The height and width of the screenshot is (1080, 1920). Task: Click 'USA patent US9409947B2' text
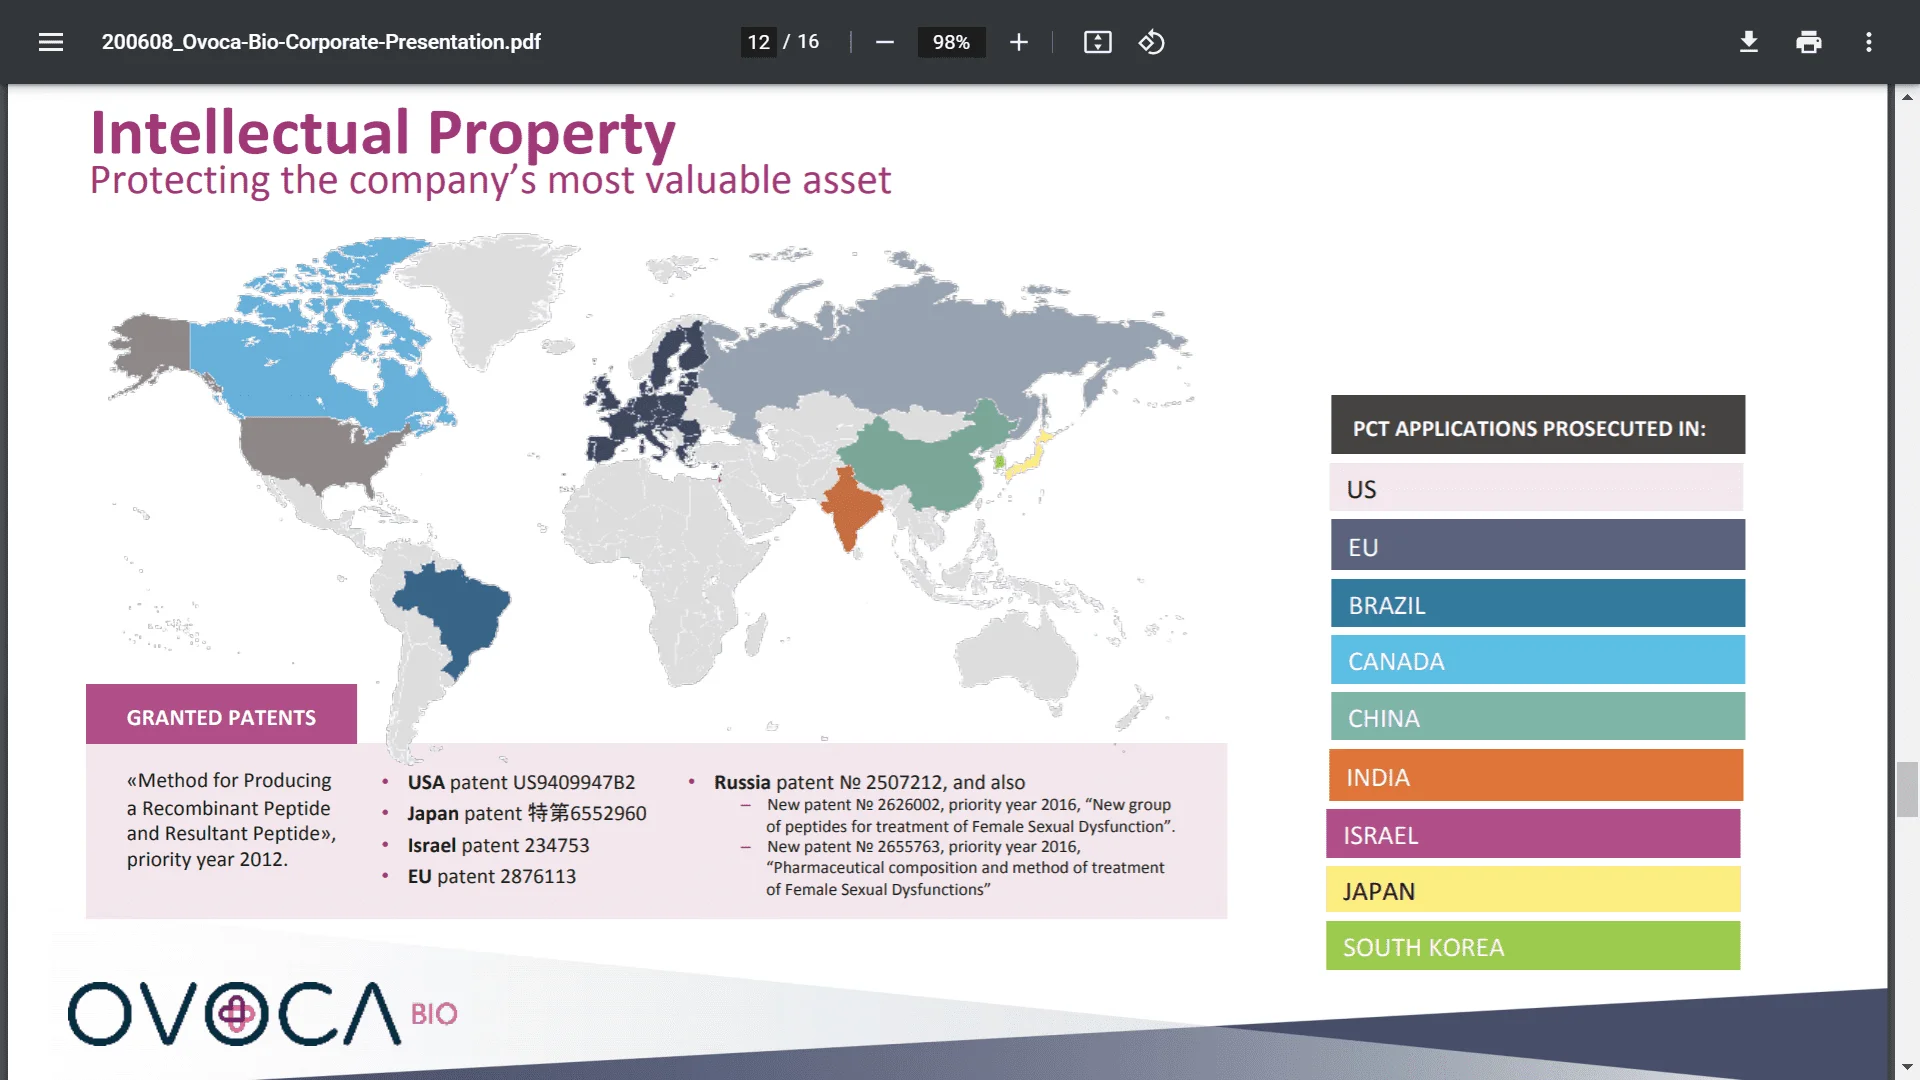click(x=521, y=782)
